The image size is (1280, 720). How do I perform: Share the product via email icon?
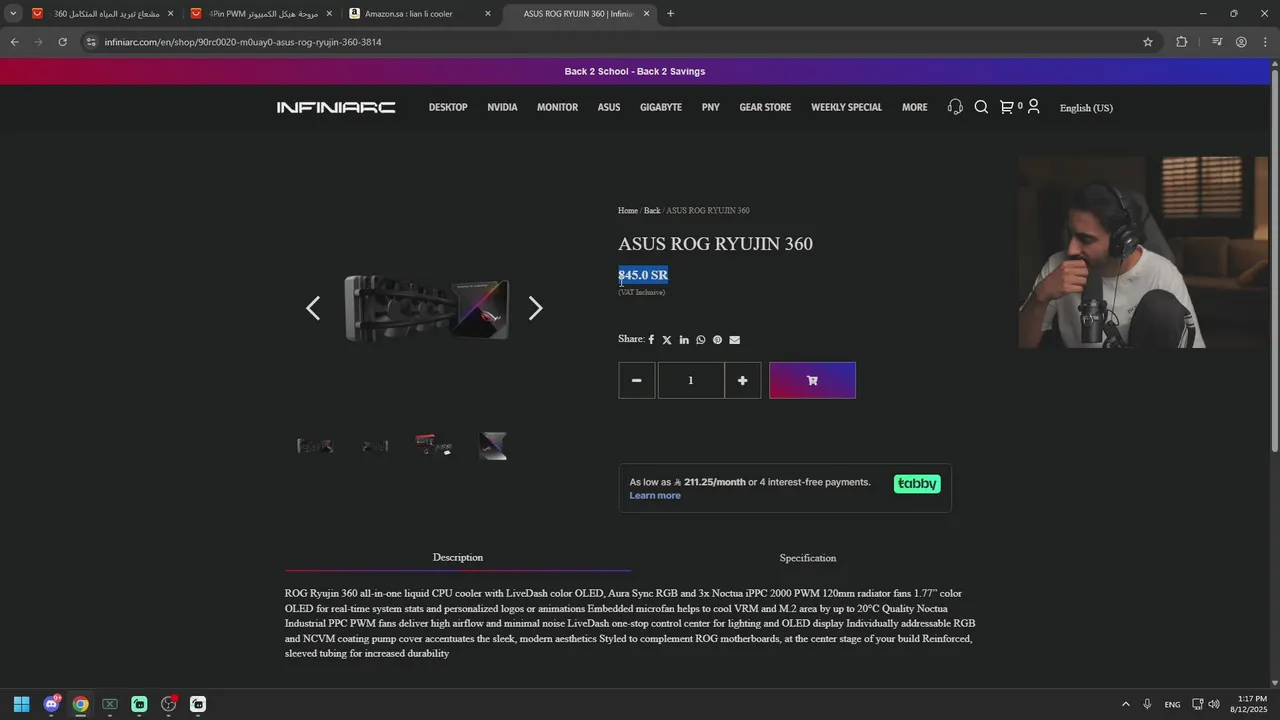point(734,340)
